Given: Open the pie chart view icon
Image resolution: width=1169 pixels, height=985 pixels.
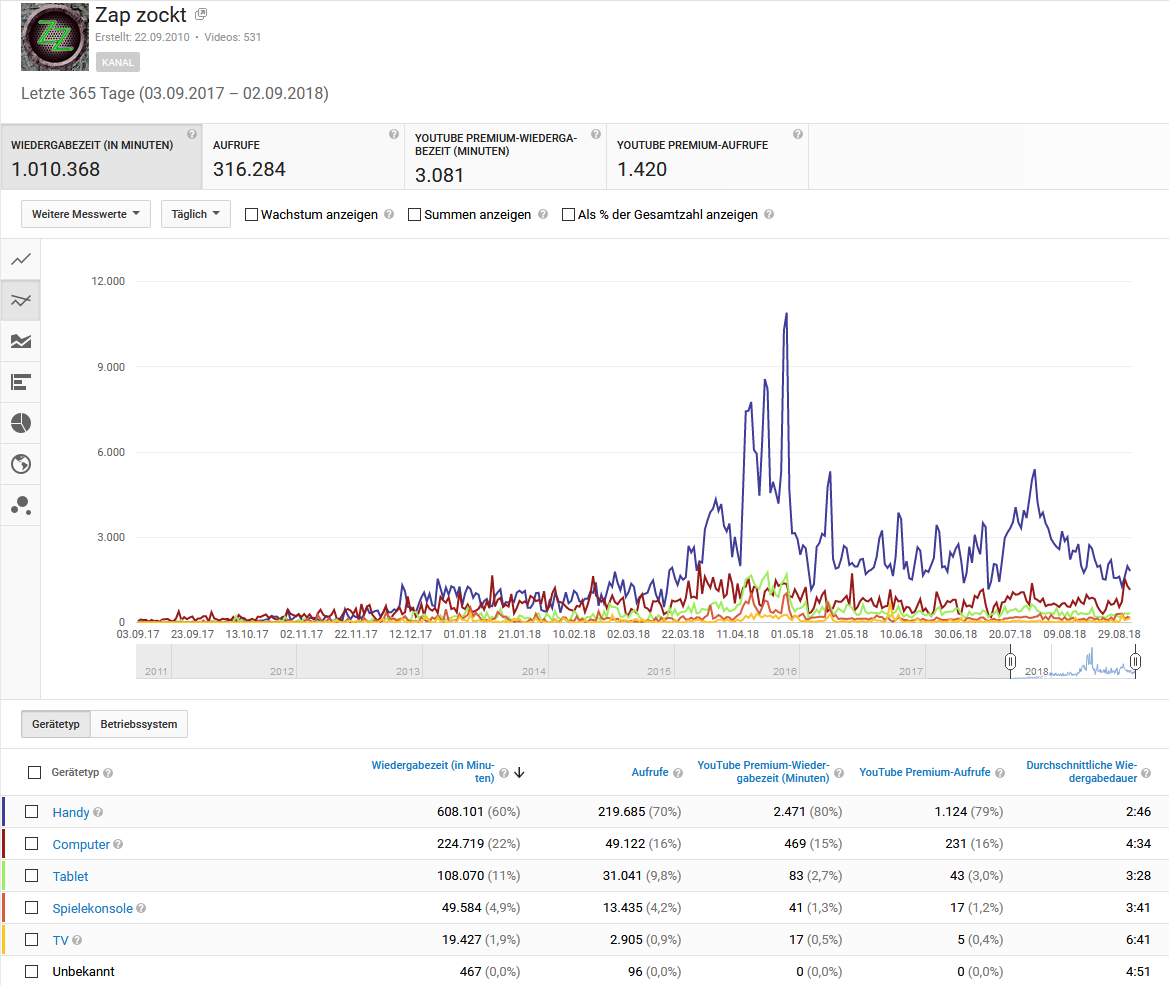Looking at the screenshot, I should click(21, 423).
